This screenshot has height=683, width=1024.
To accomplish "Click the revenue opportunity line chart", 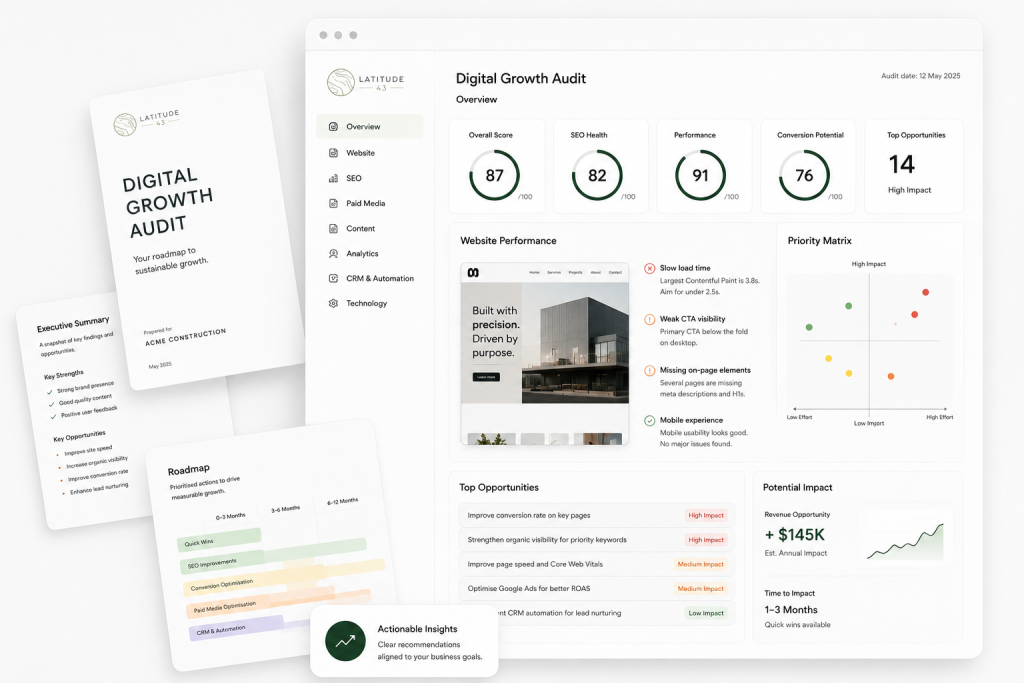I will [x=905, y=541].
